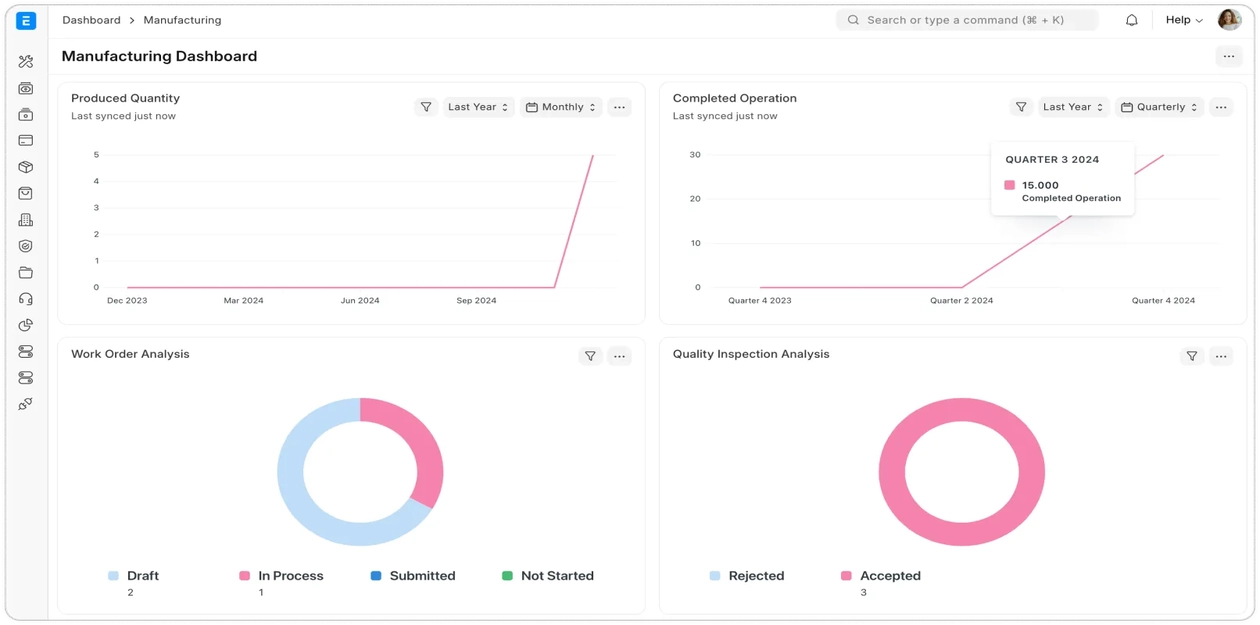Click the blue app logo in sidebar
1260x625 pixels.
26,21
